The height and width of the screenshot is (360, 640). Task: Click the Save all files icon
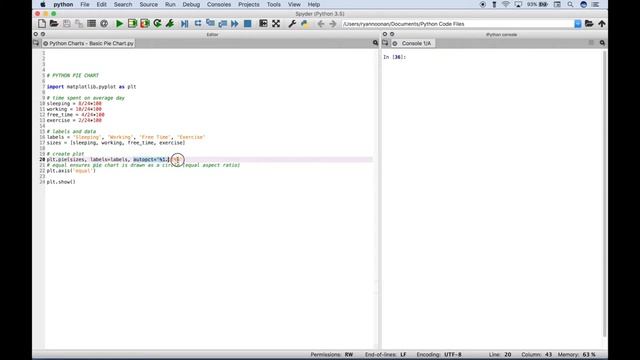click(79, 24)
